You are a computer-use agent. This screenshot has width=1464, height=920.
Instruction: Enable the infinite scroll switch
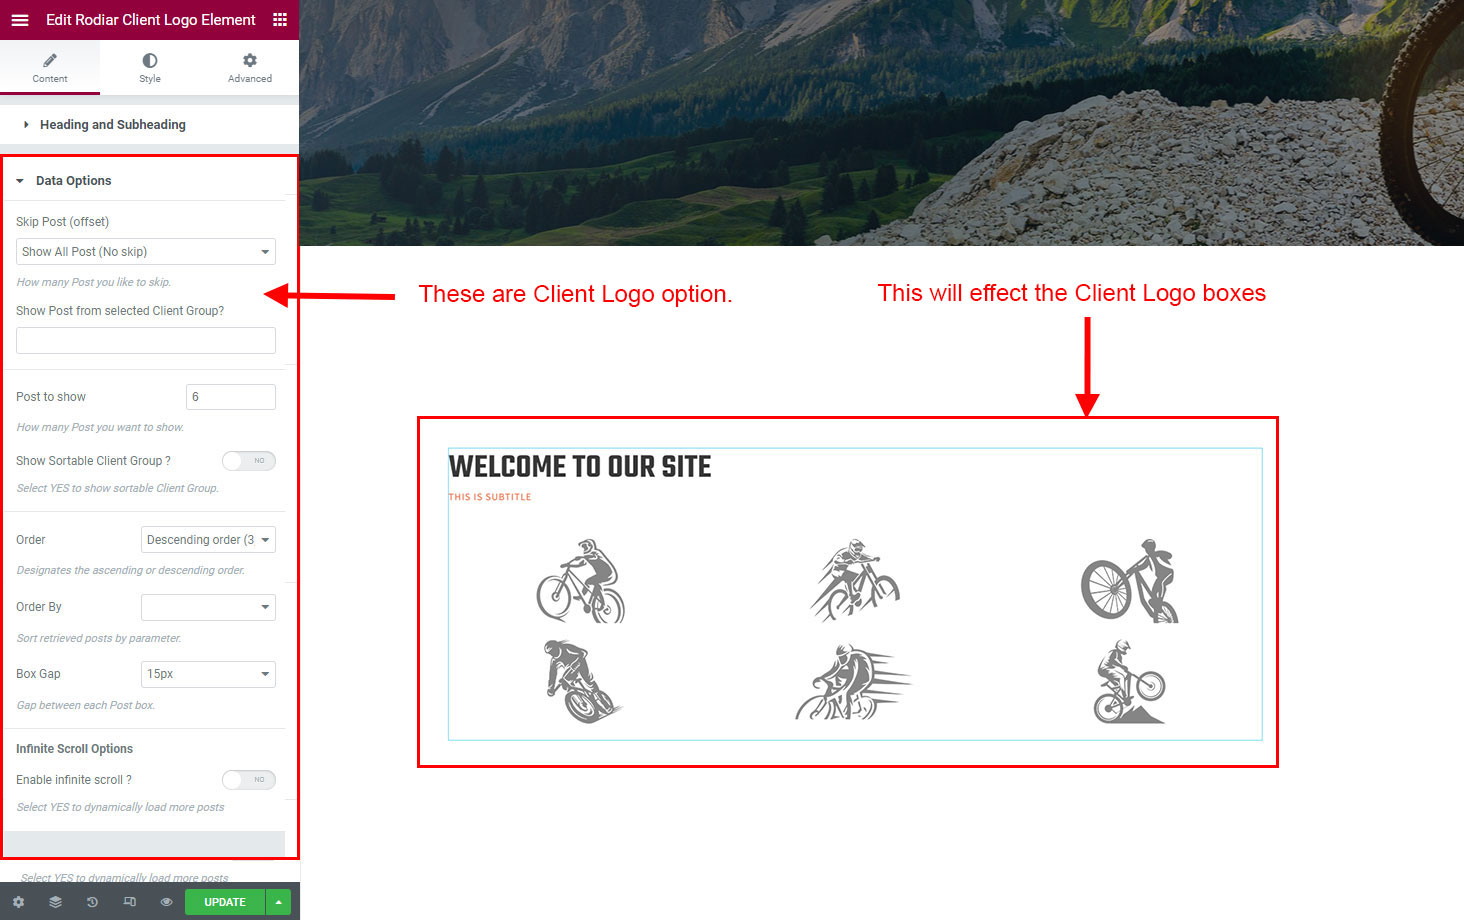click(249, 780)
